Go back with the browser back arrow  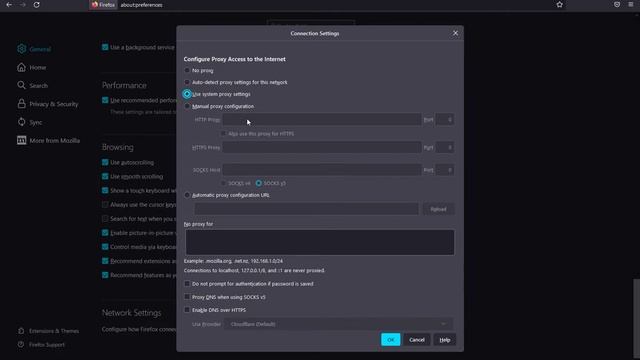point(9,5)
